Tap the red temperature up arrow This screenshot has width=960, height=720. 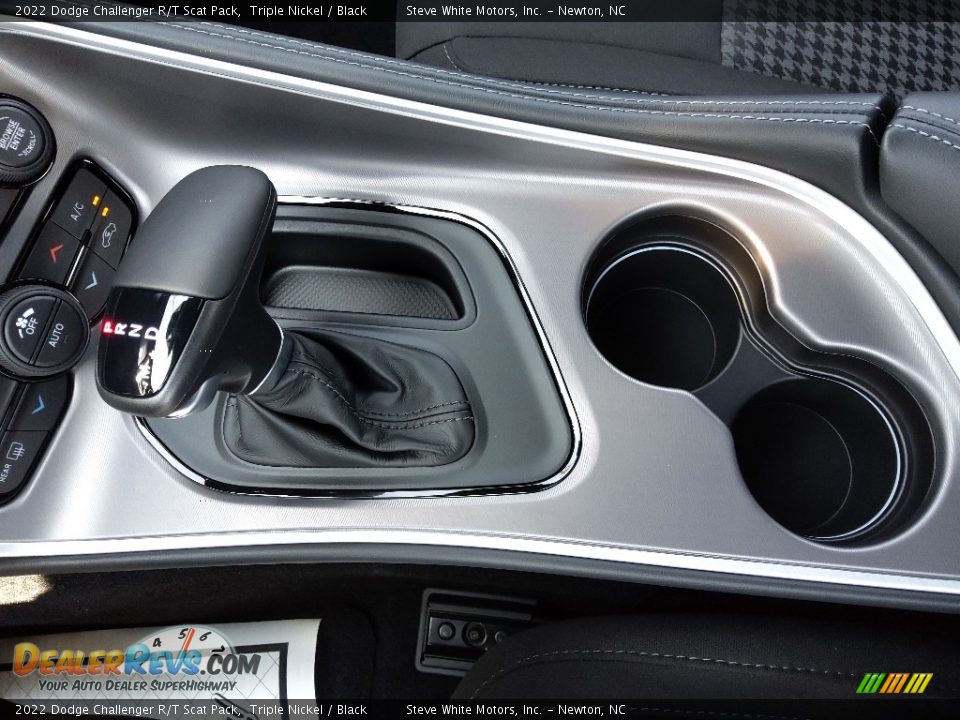click(54, 253)
